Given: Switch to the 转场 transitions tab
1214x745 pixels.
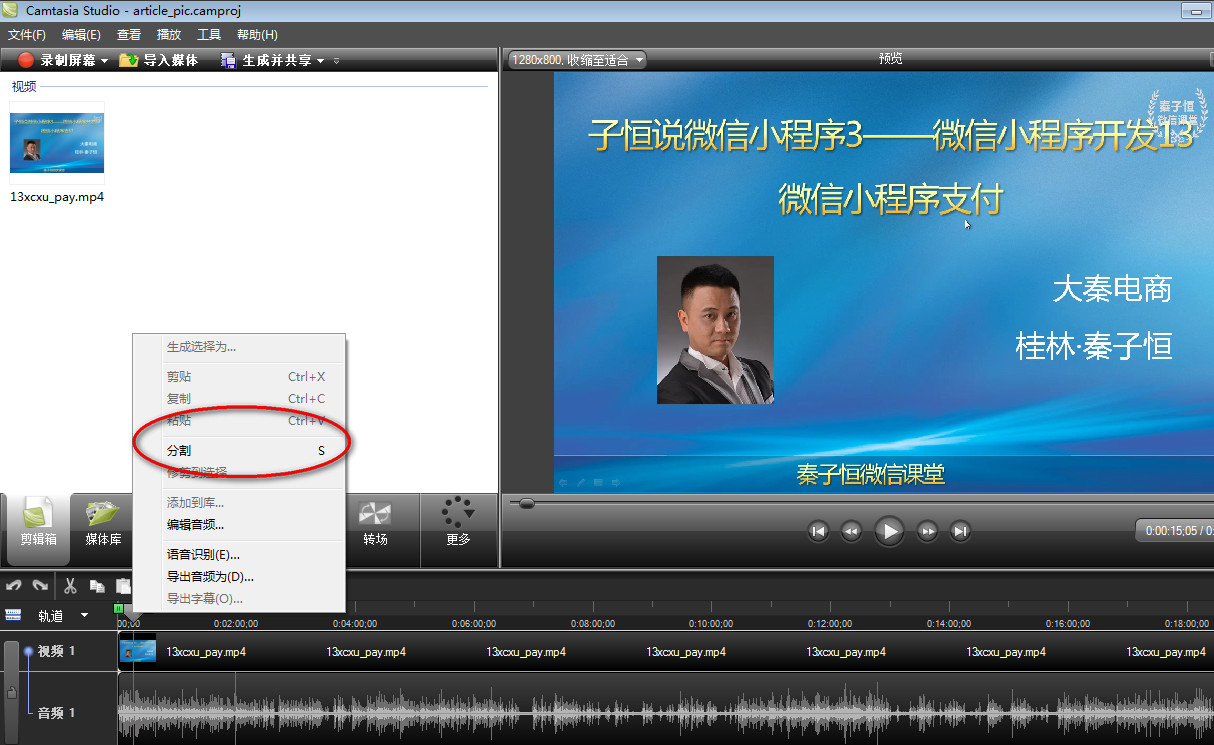Looking at the screenshot, I should point(375,524).
